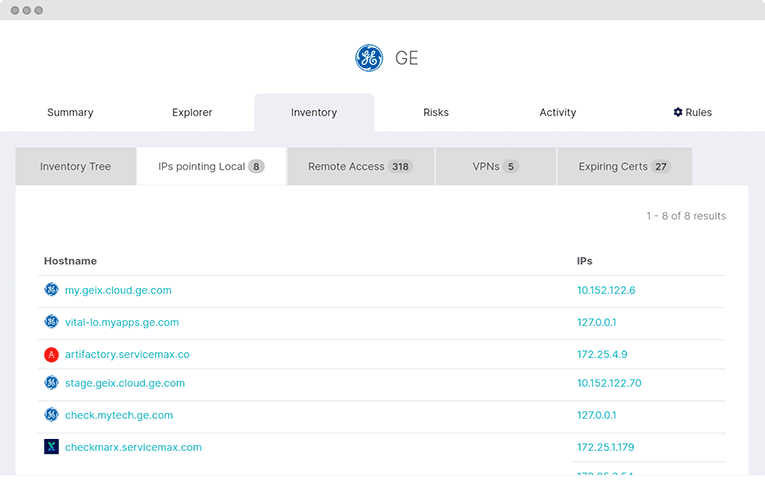The height and width of the screenshot is (484, 765).
Task: Open the Activity tab
Action: pos(558,113)
